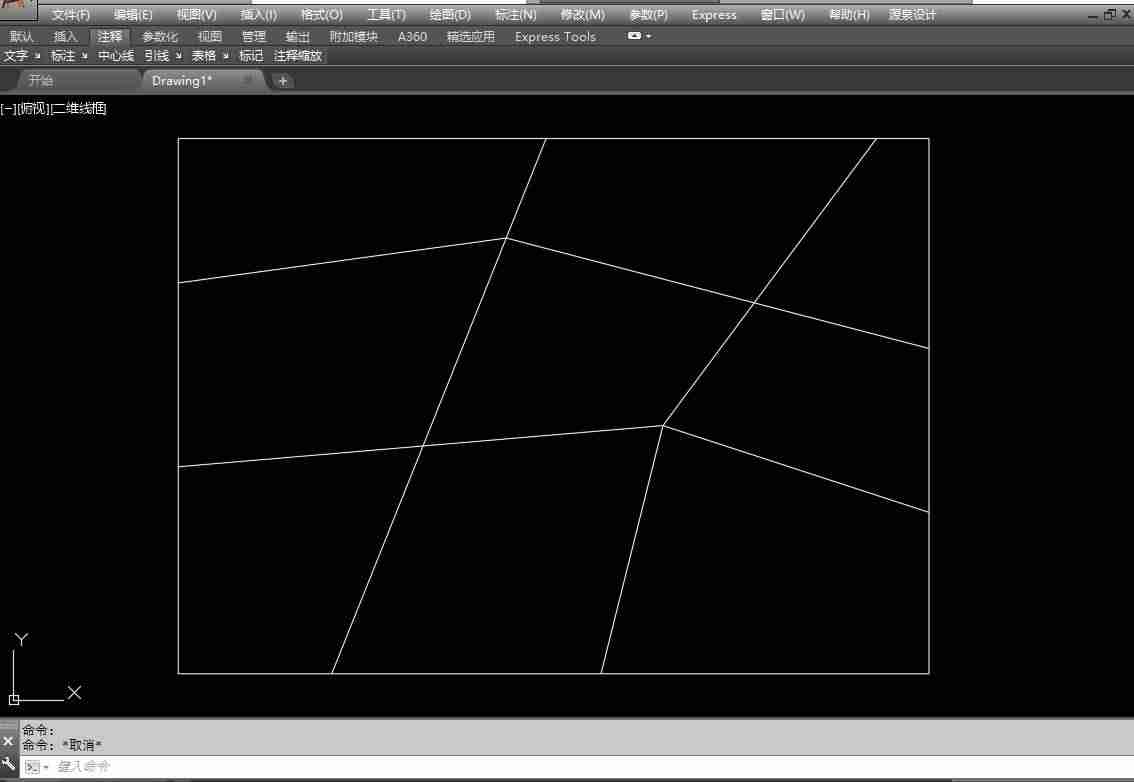1134x782 pixels.
Task: Open the 工具(T) menu
Action: pyautogui.click(x=386, y=14)
